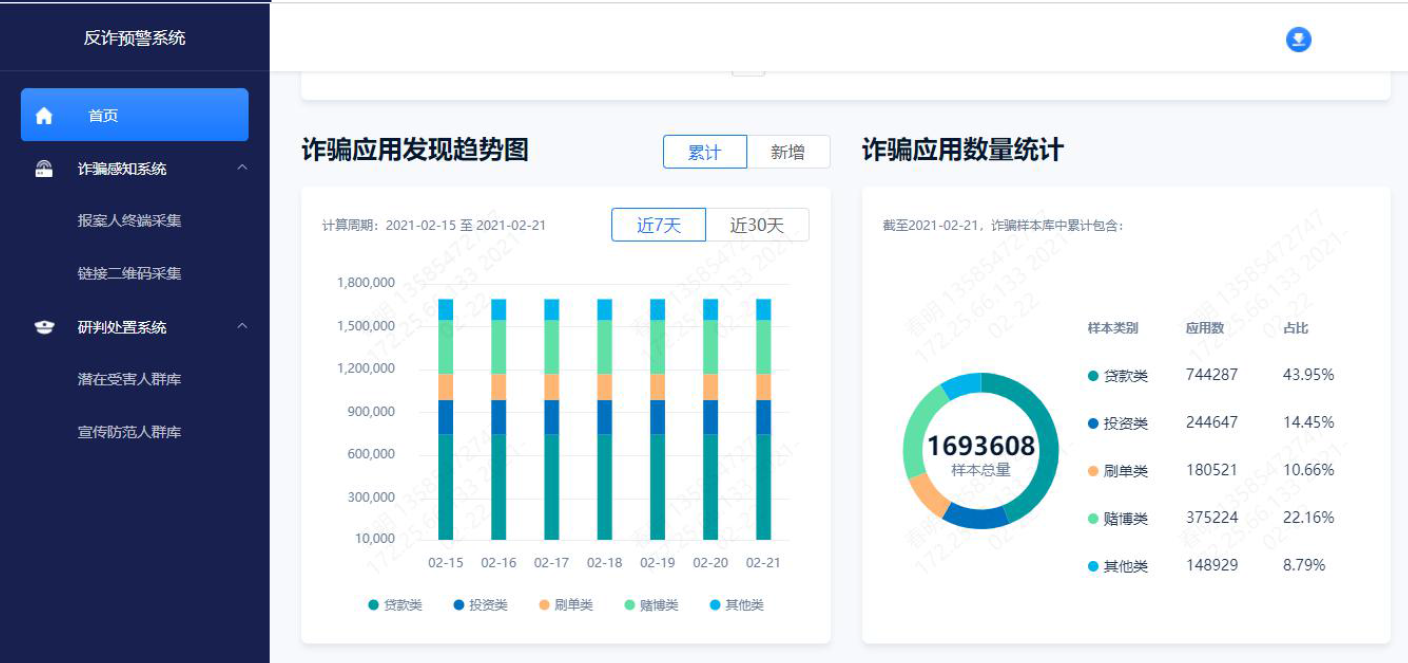Select the 诈骗感知系统 menu label
1408x663 pixels.
tap(122, 169)
